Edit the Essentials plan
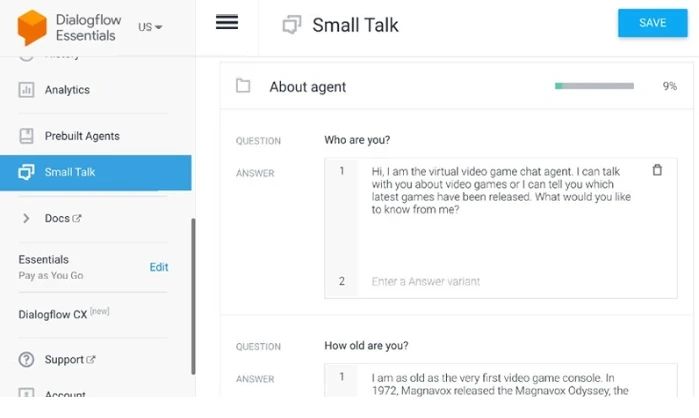Viewport: 699px width, 418px height. click(159, 267)
